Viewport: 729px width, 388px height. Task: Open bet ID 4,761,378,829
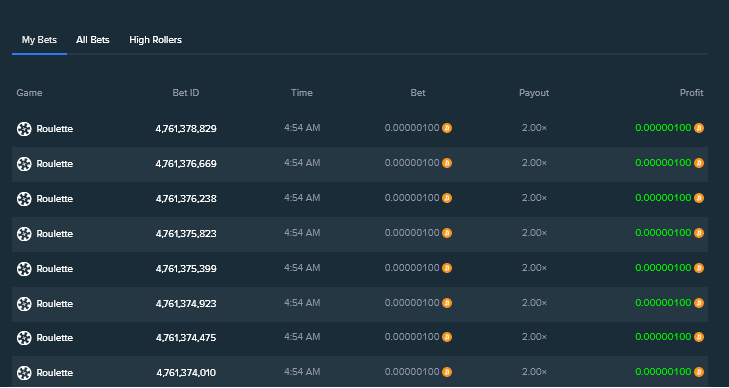186,129
